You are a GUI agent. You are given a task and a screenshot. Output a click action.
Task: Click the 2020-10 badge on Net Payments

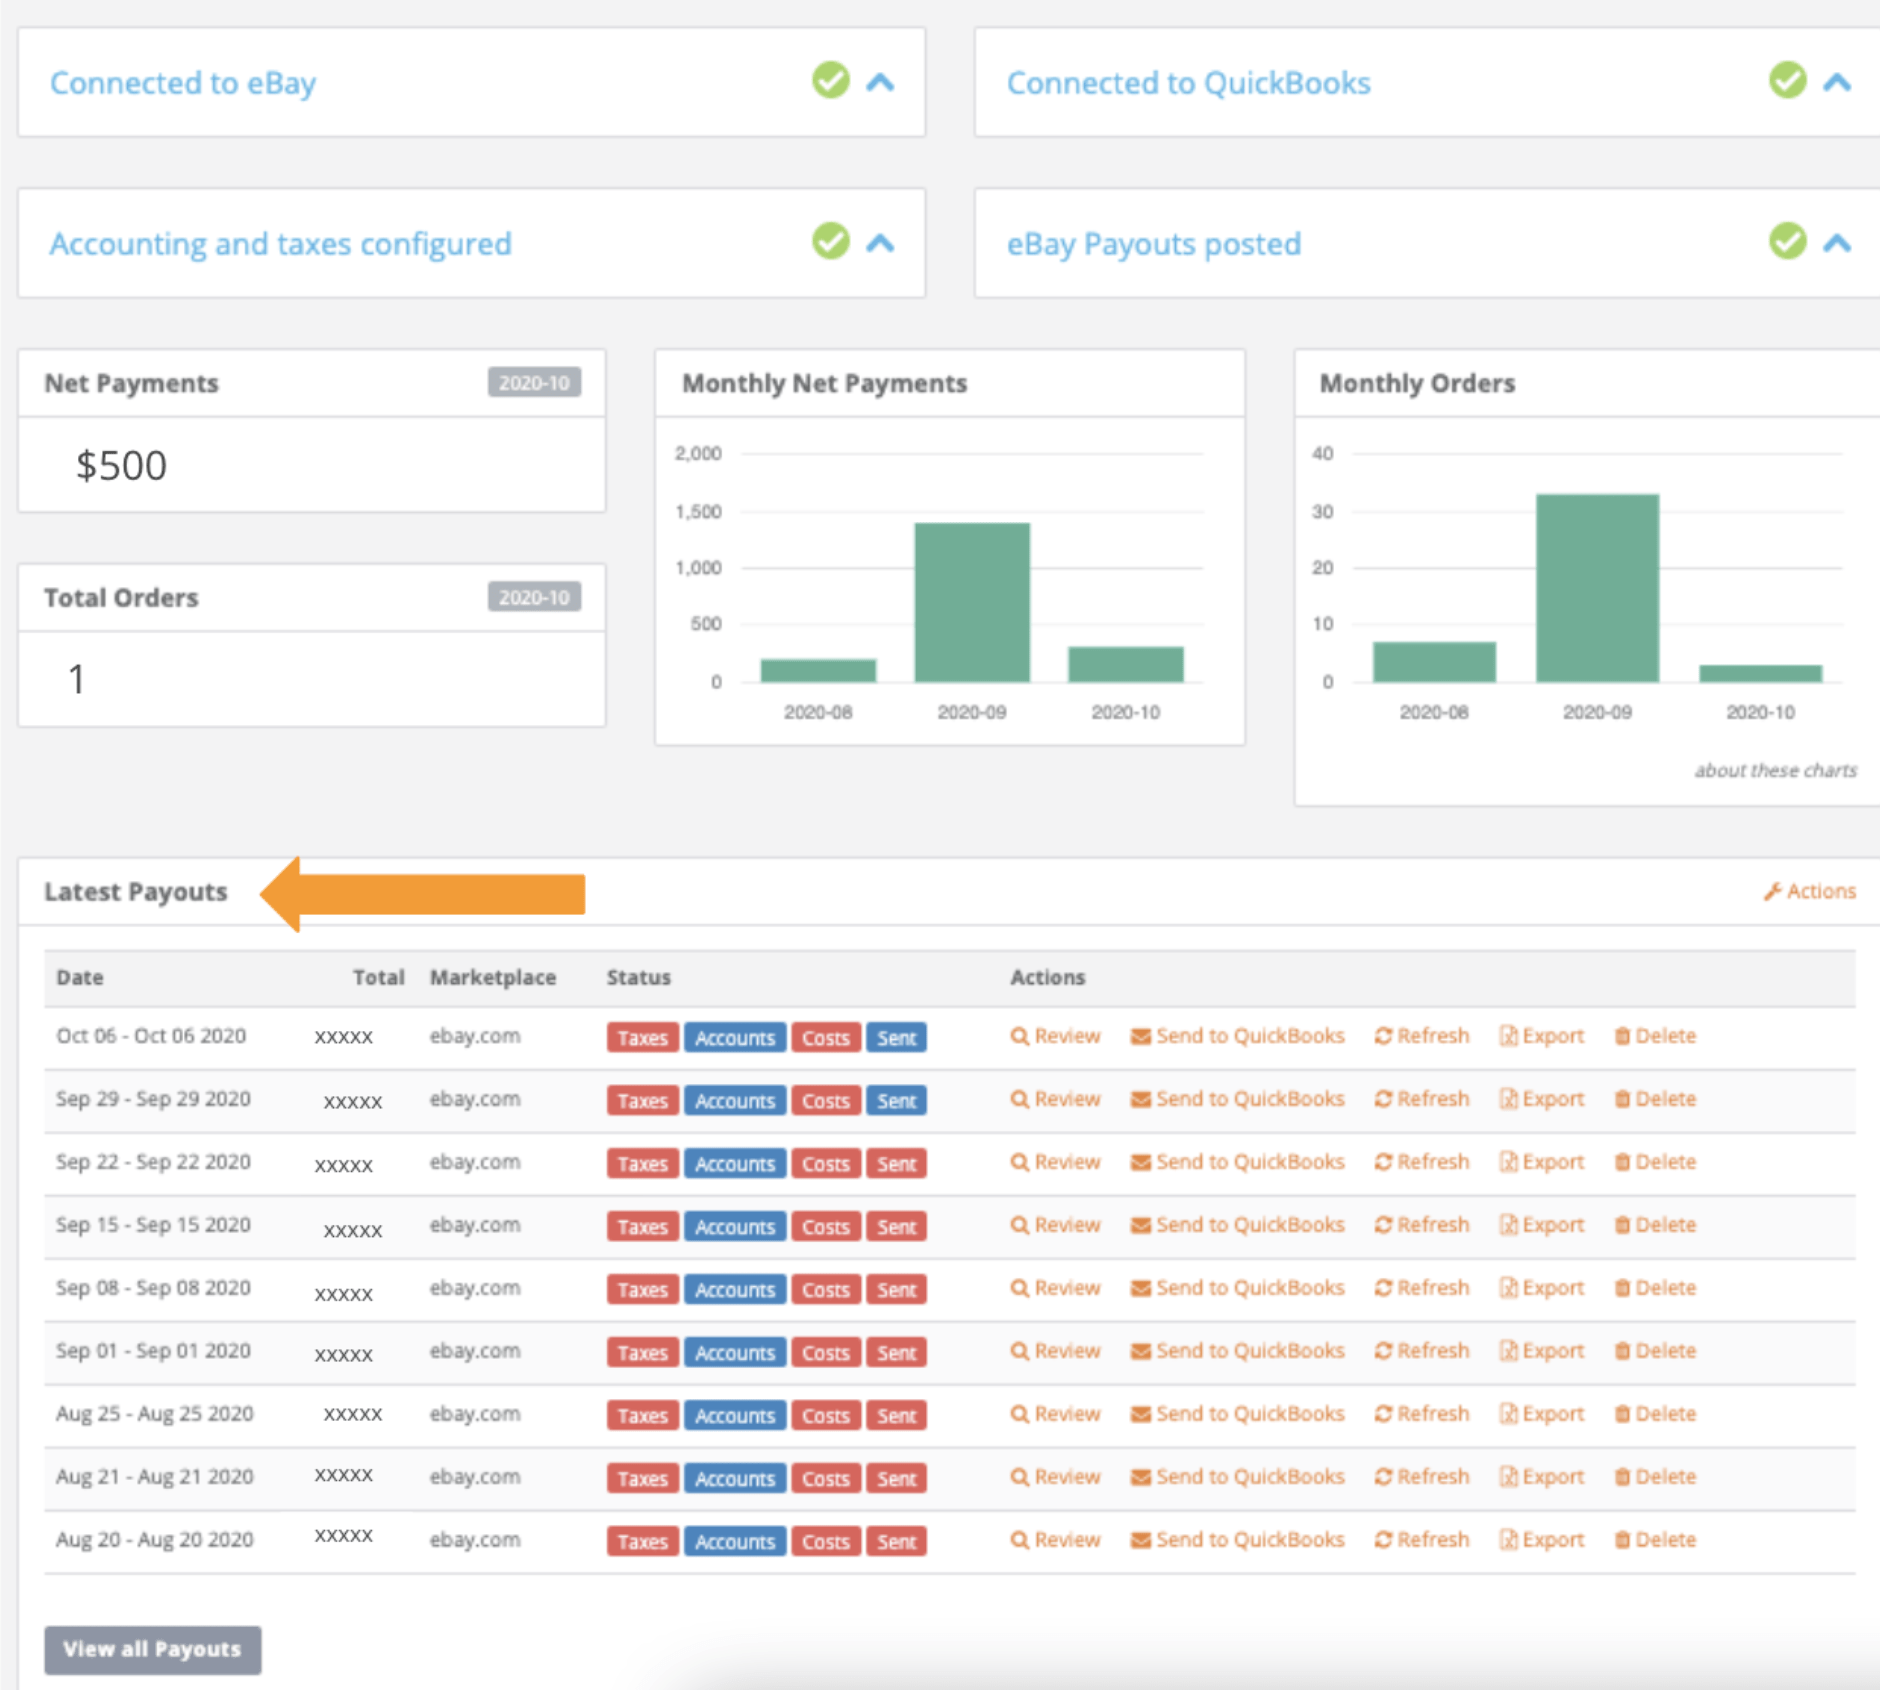pyautogui.click(x=534, y=383)
